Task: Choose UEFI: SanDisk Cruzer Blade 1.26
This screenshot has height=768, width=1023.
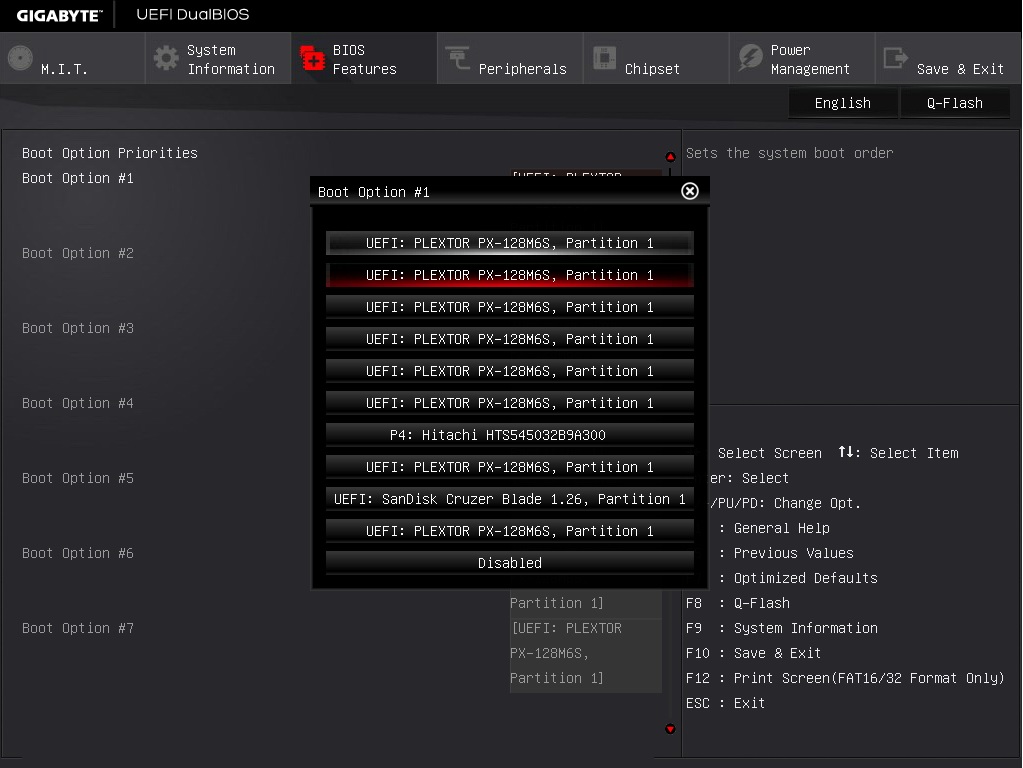Action: (510, 499)
